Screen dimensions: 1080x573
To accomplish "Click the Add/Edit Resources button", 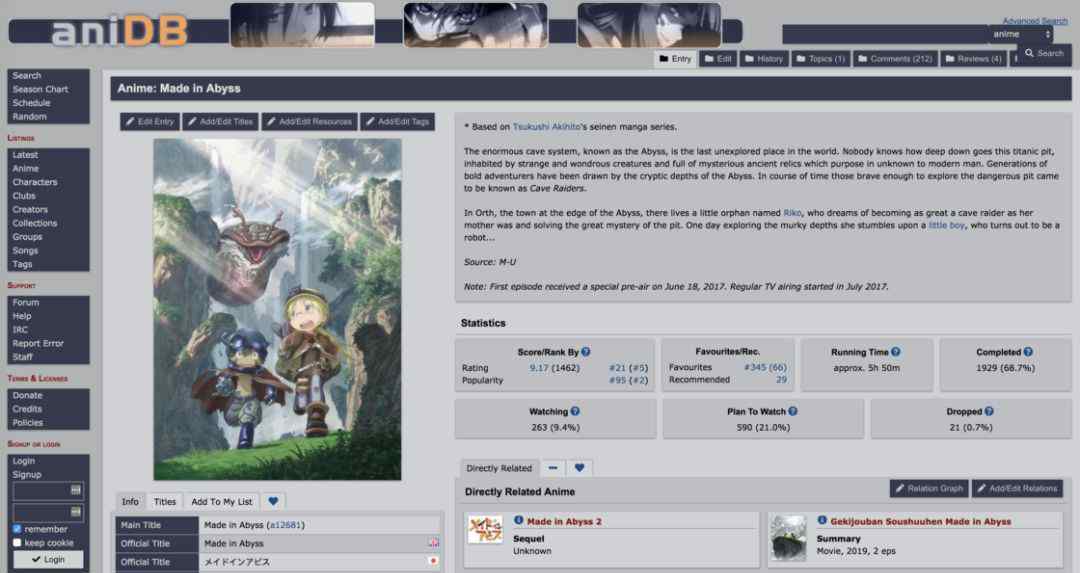I will point(309,122).
